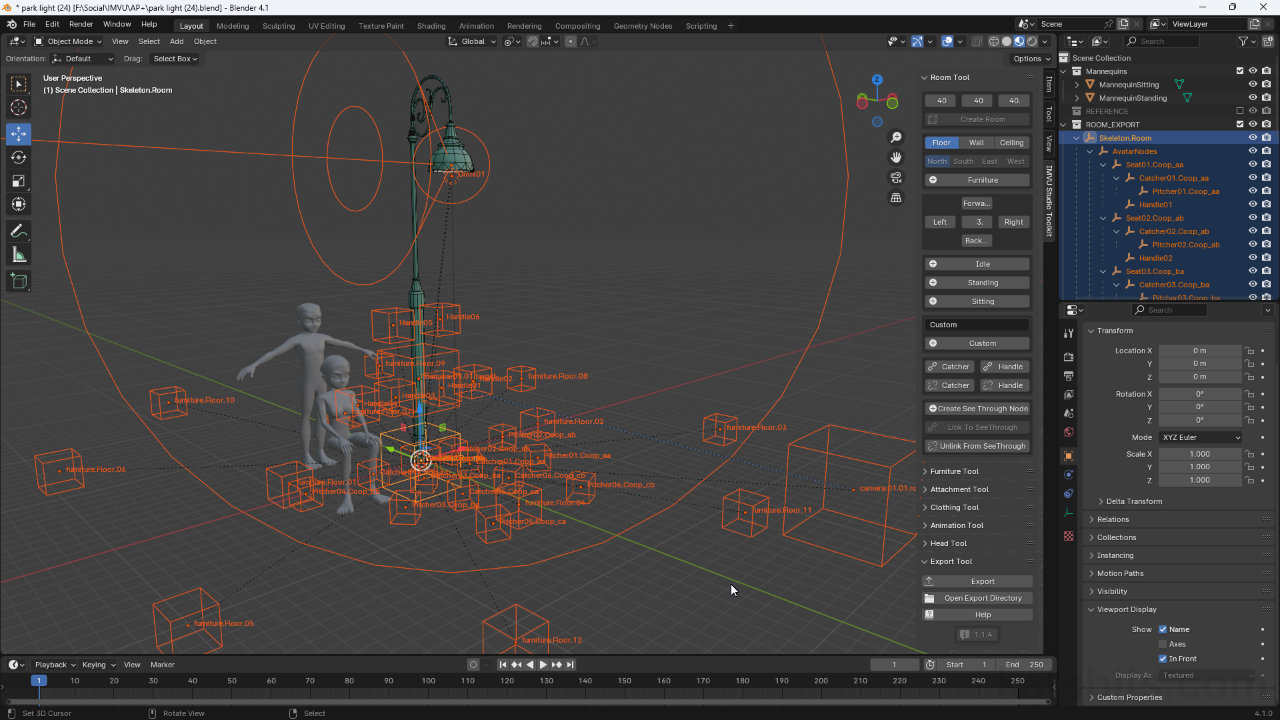Open the rotation Mode XYZ Euler dropdown
Screen dimensions: 1280x720
pos(1200,437)
